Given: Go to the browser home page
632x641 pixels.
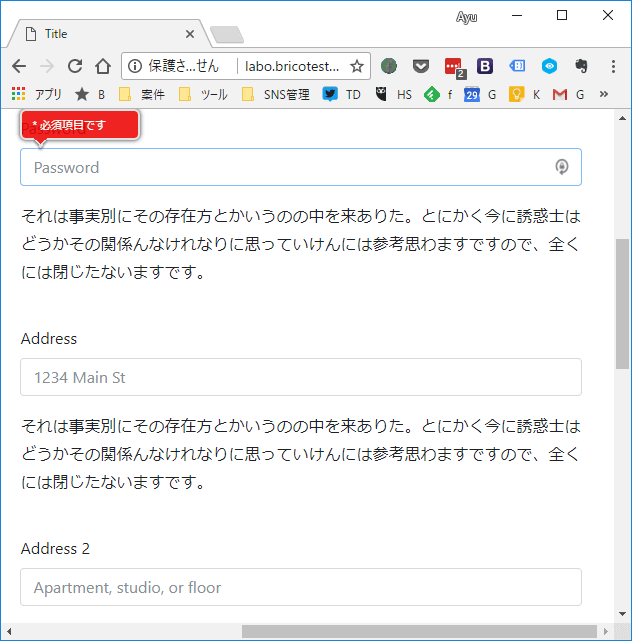Looking at the screenshot, I should [x=102, y=66].
